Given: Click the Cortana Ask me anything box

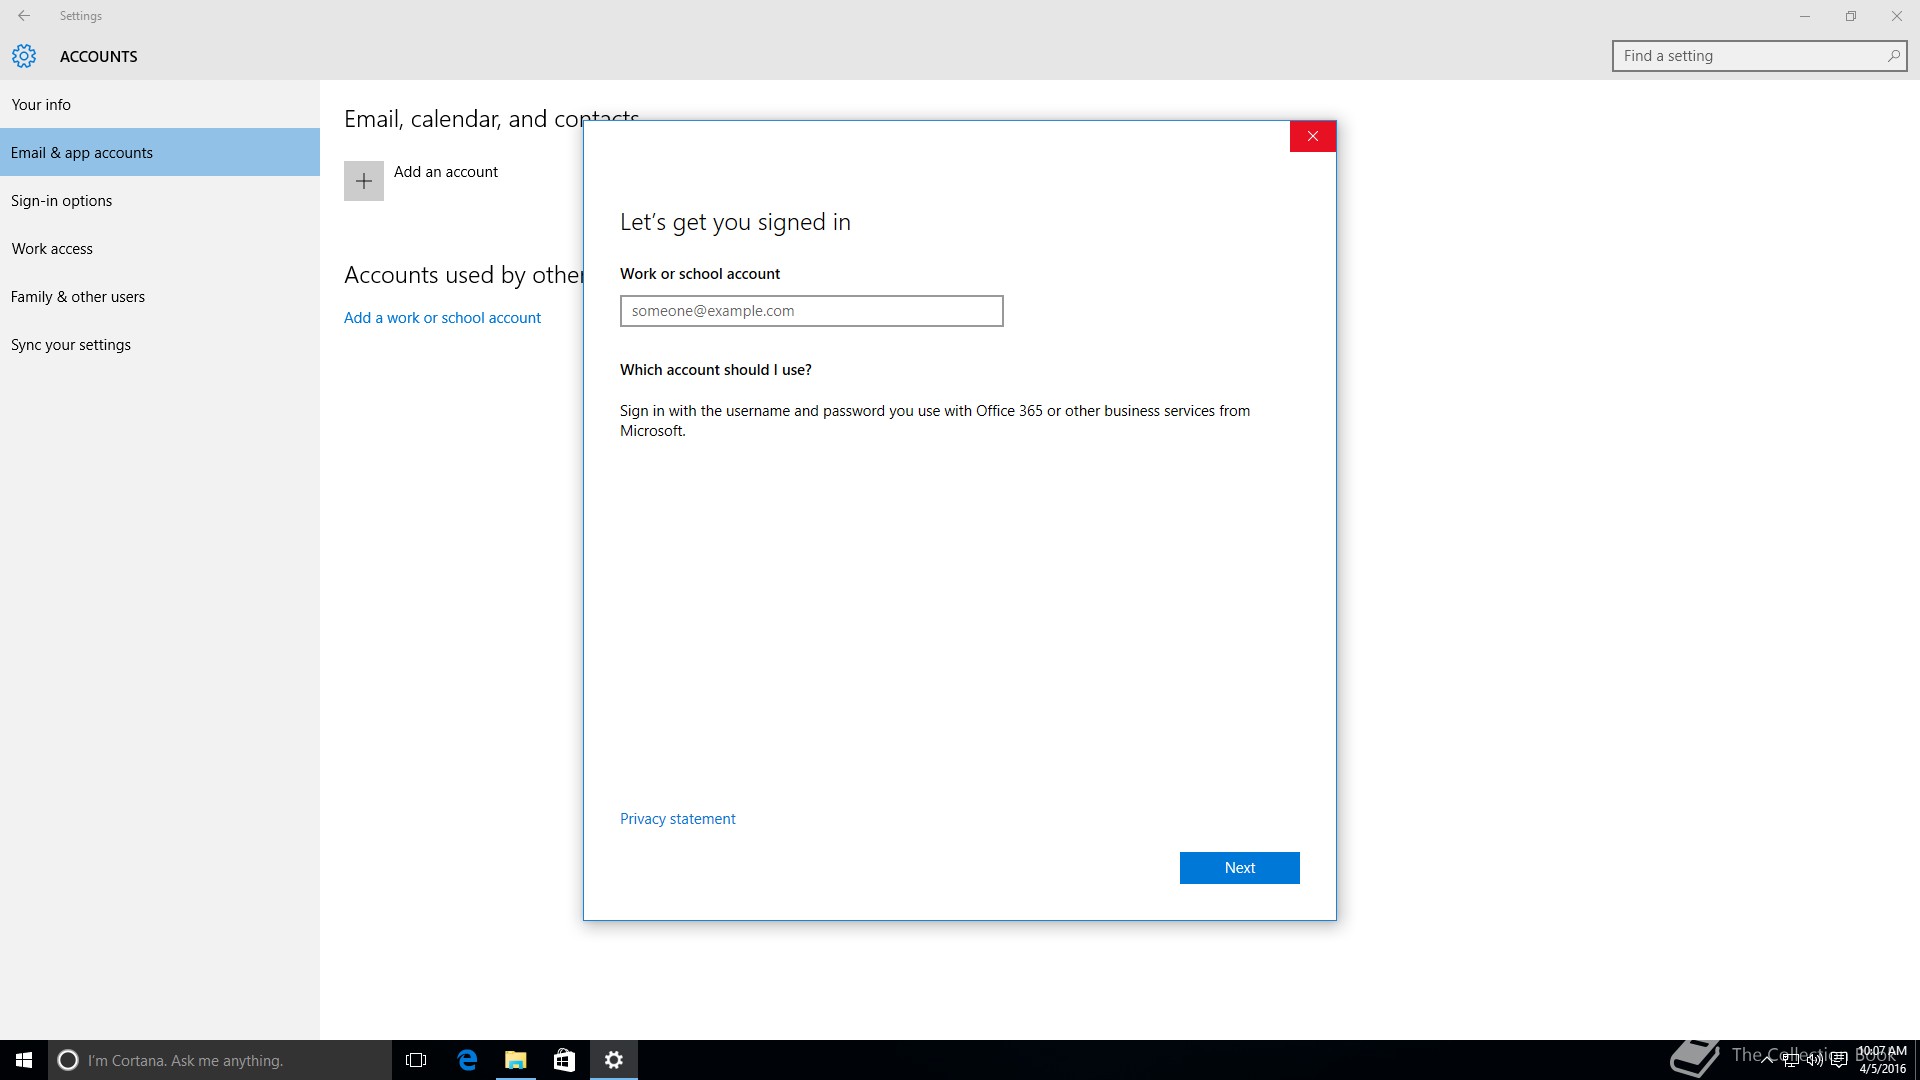Looking at the screenshot, I should [220, 1060].
